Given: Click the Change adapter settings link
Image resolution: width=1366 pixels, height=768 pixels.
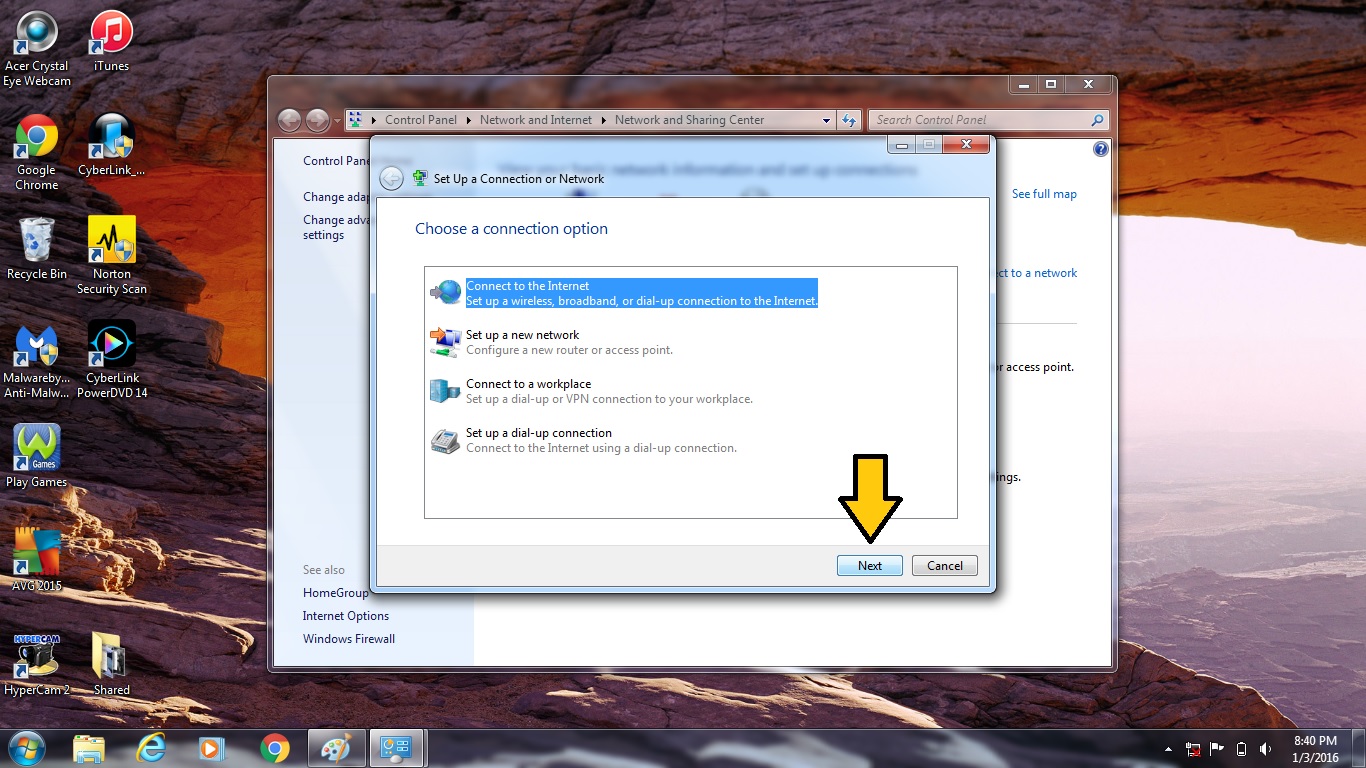Looking at the screenshot, I should pos(337,197).
